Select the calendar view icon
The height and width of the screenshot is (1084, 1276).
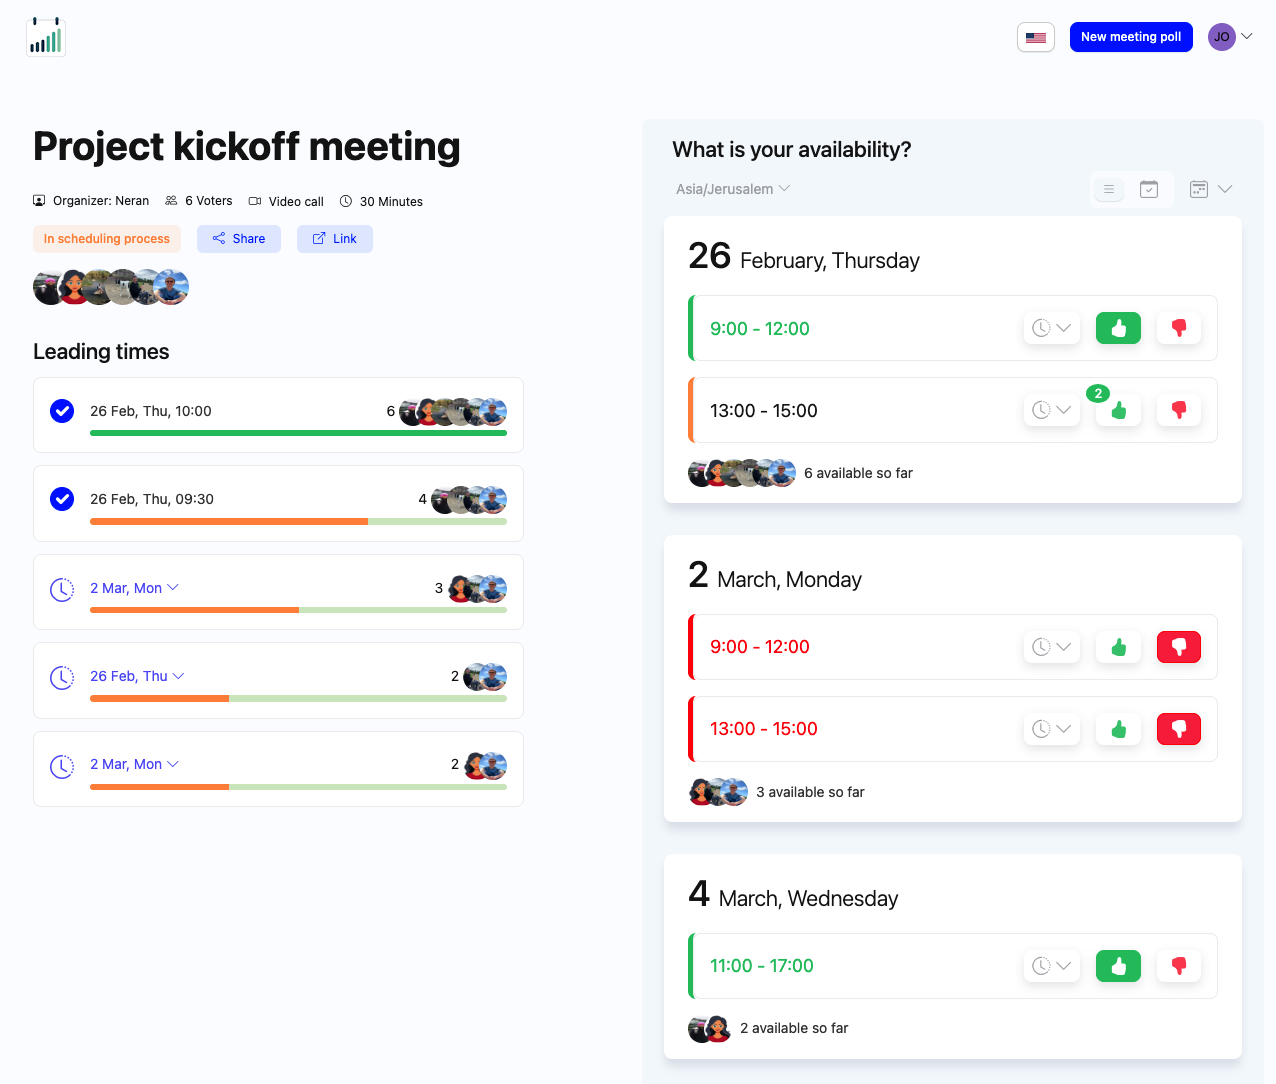point(1148,188)
